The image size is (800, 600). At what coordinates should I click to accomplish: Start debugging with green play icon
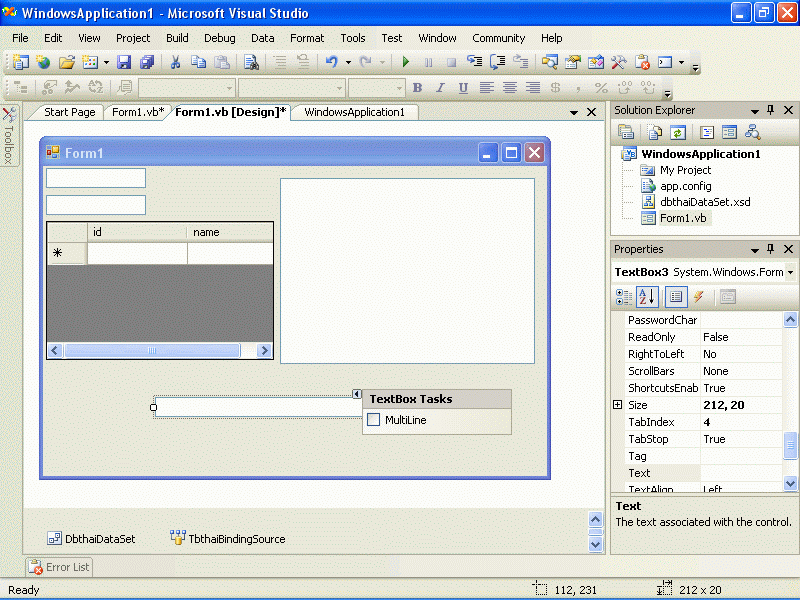[x=406, y=62]
